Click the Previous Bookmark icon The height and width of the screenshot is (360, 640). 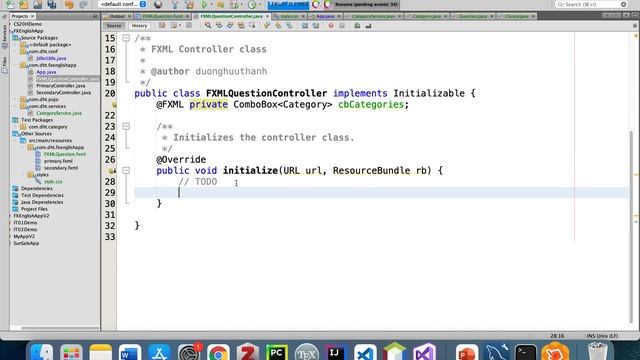(x=267, y=26)
